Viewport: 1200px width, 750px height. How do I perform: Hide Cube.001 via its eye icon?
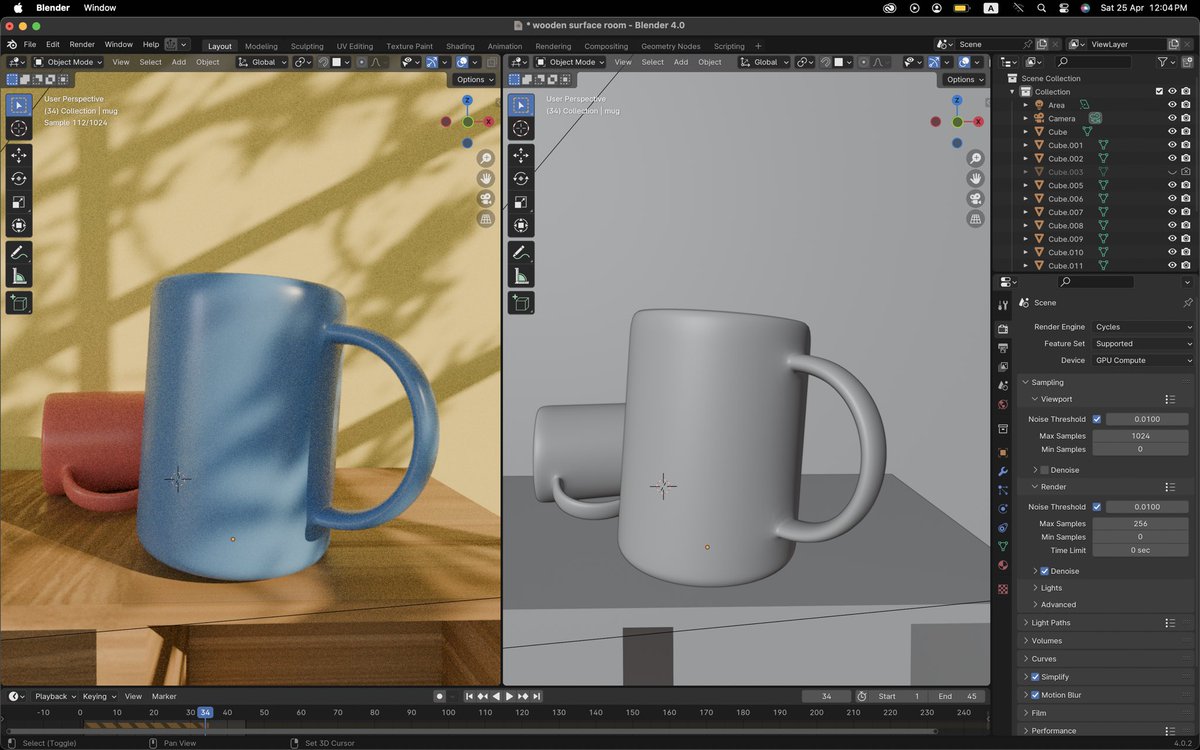pyautogui.click(x=1172, y=145)
